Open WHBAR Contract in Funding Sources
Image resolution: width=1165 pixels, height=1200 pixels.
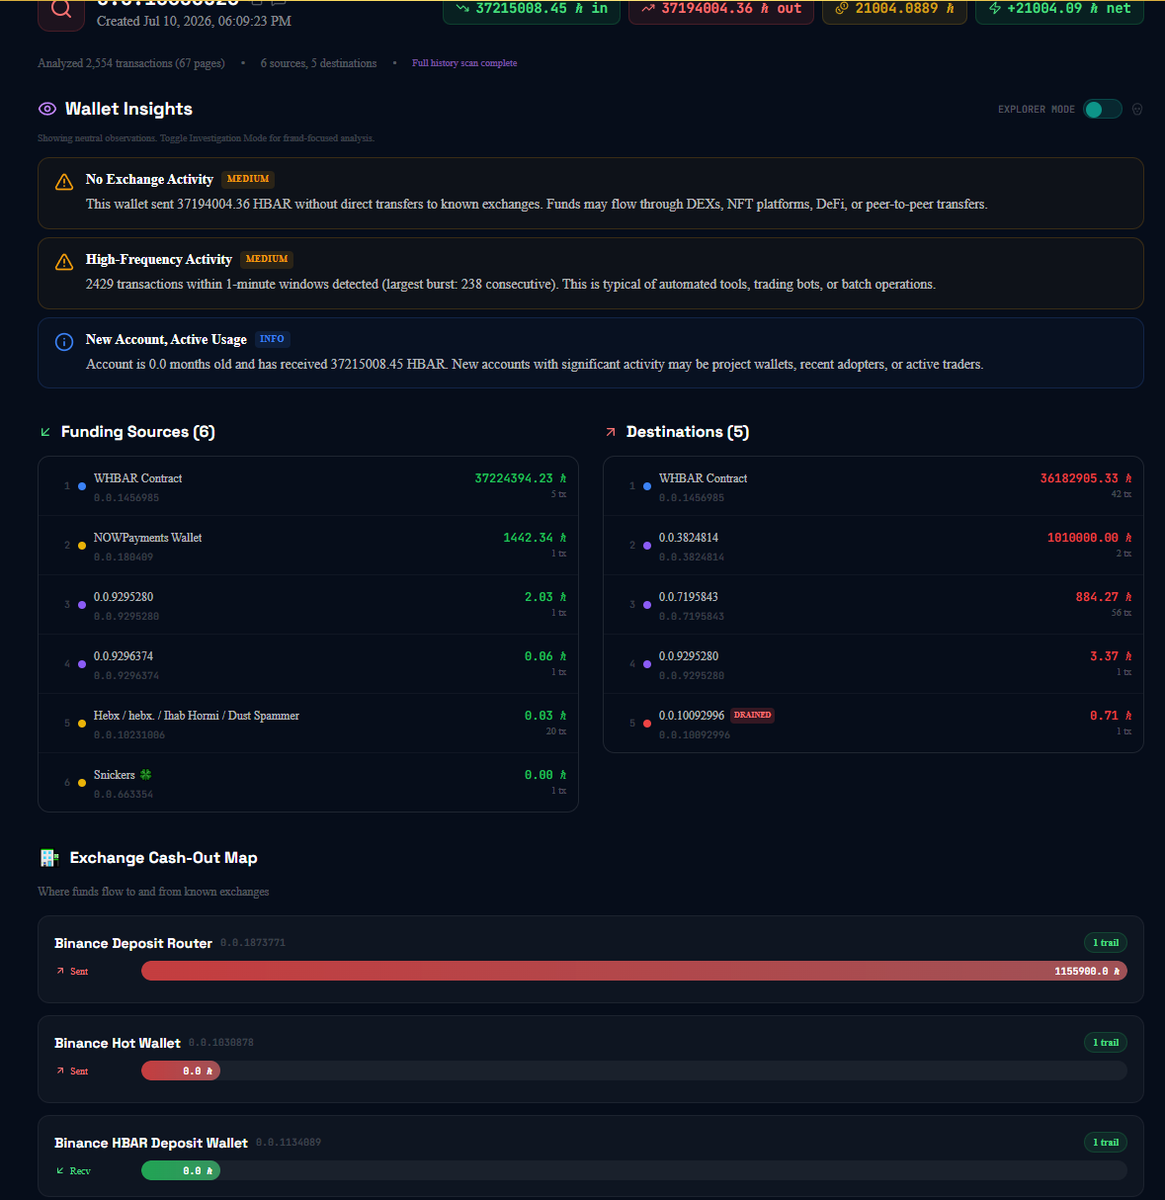pyautogui.click(x=308, y=486)
